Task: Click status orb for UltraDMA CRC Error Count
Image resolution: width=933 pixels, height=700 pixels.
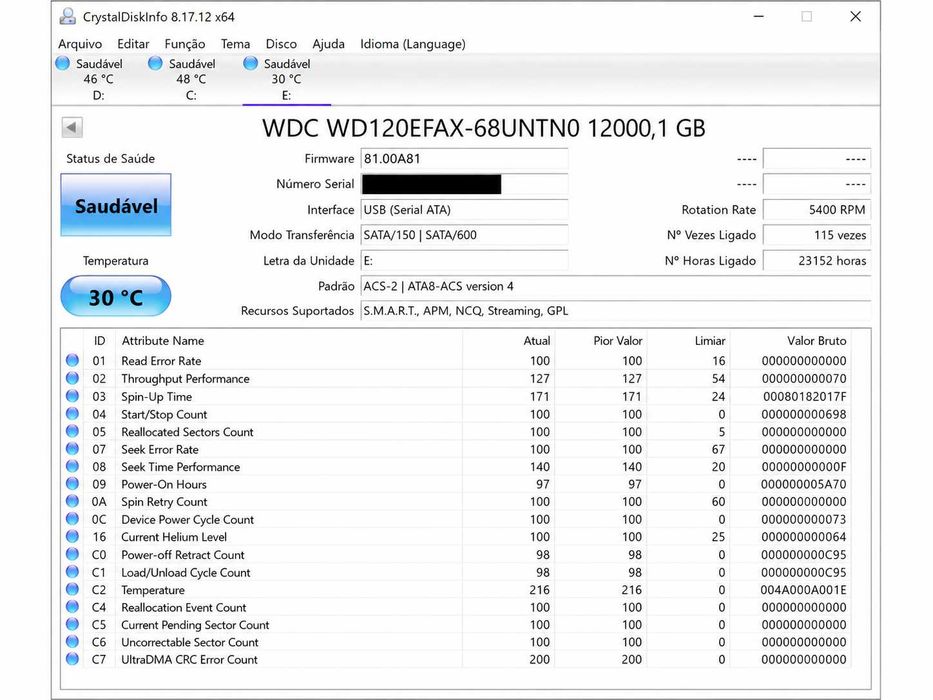Action: pyautogui.click(x=73, y=659)
